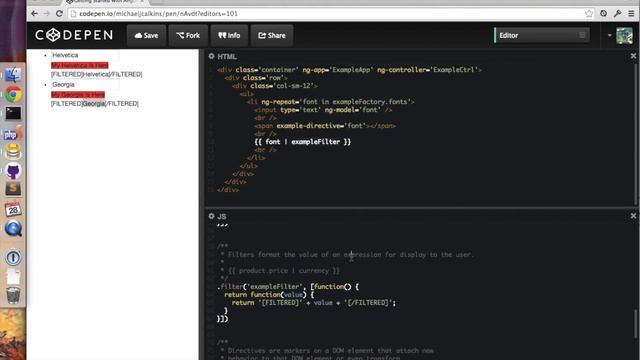The image size is (640, 360).
Task: Open the PHP app in the dock
Action: [x=13, y=133]
